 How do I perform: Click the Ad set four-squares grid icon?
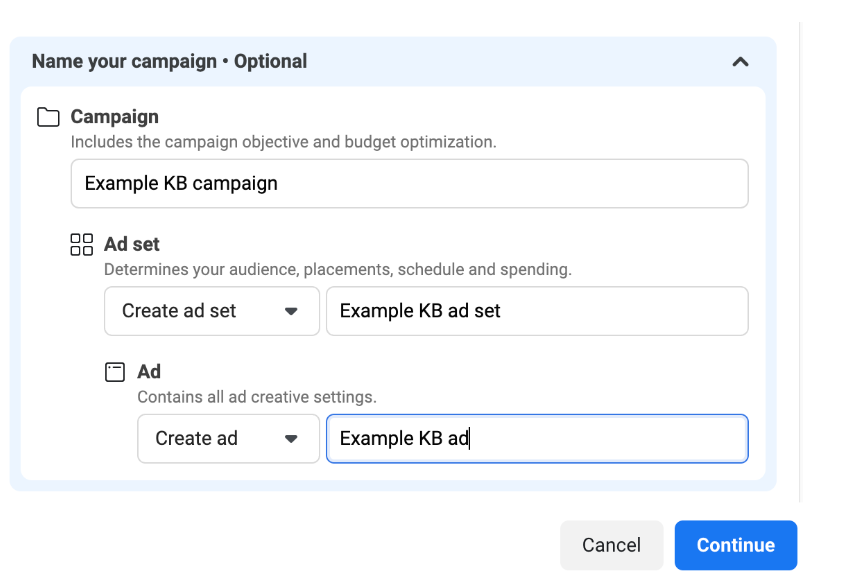[82, 244]
